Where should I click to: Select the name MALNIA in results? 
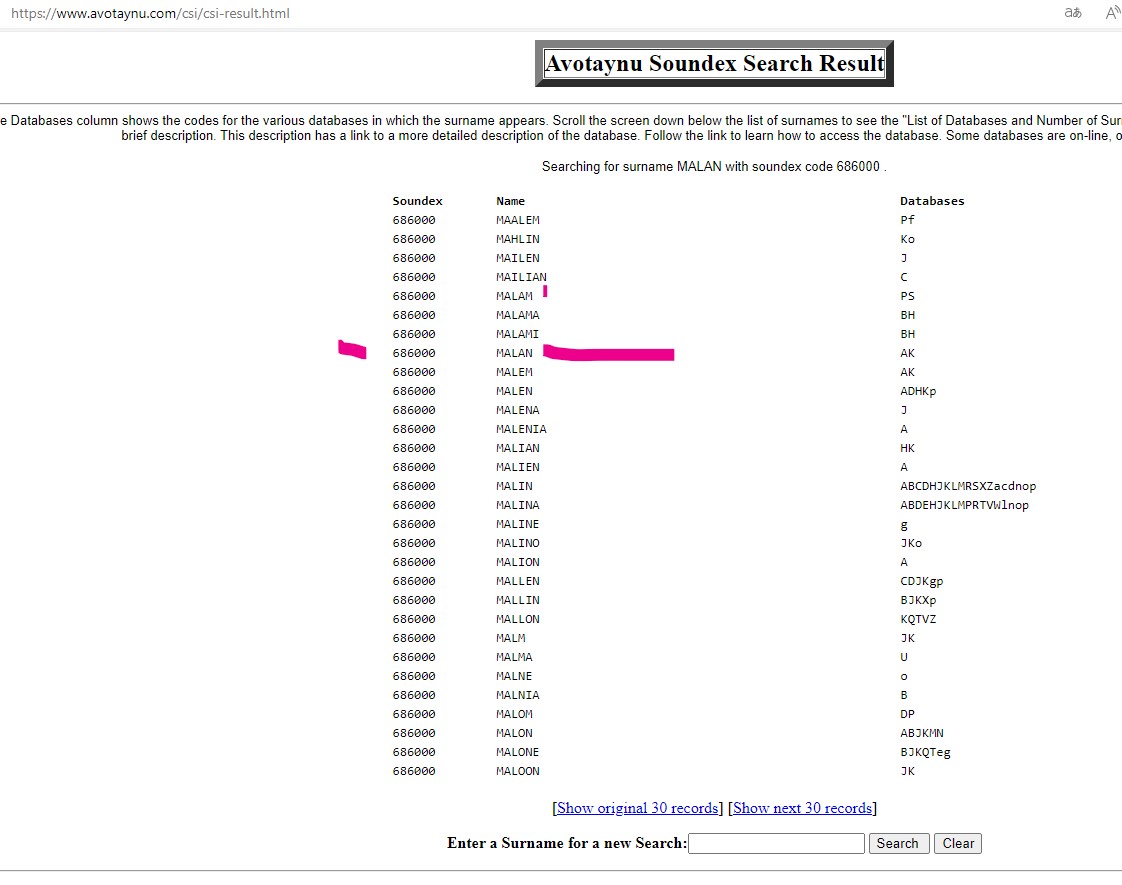(517, 695)
